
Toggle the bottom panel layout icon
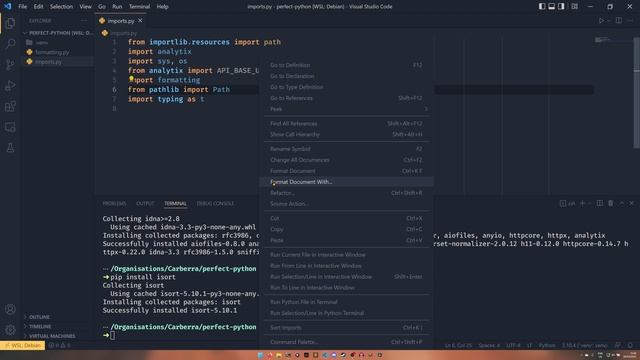point(551,7)
